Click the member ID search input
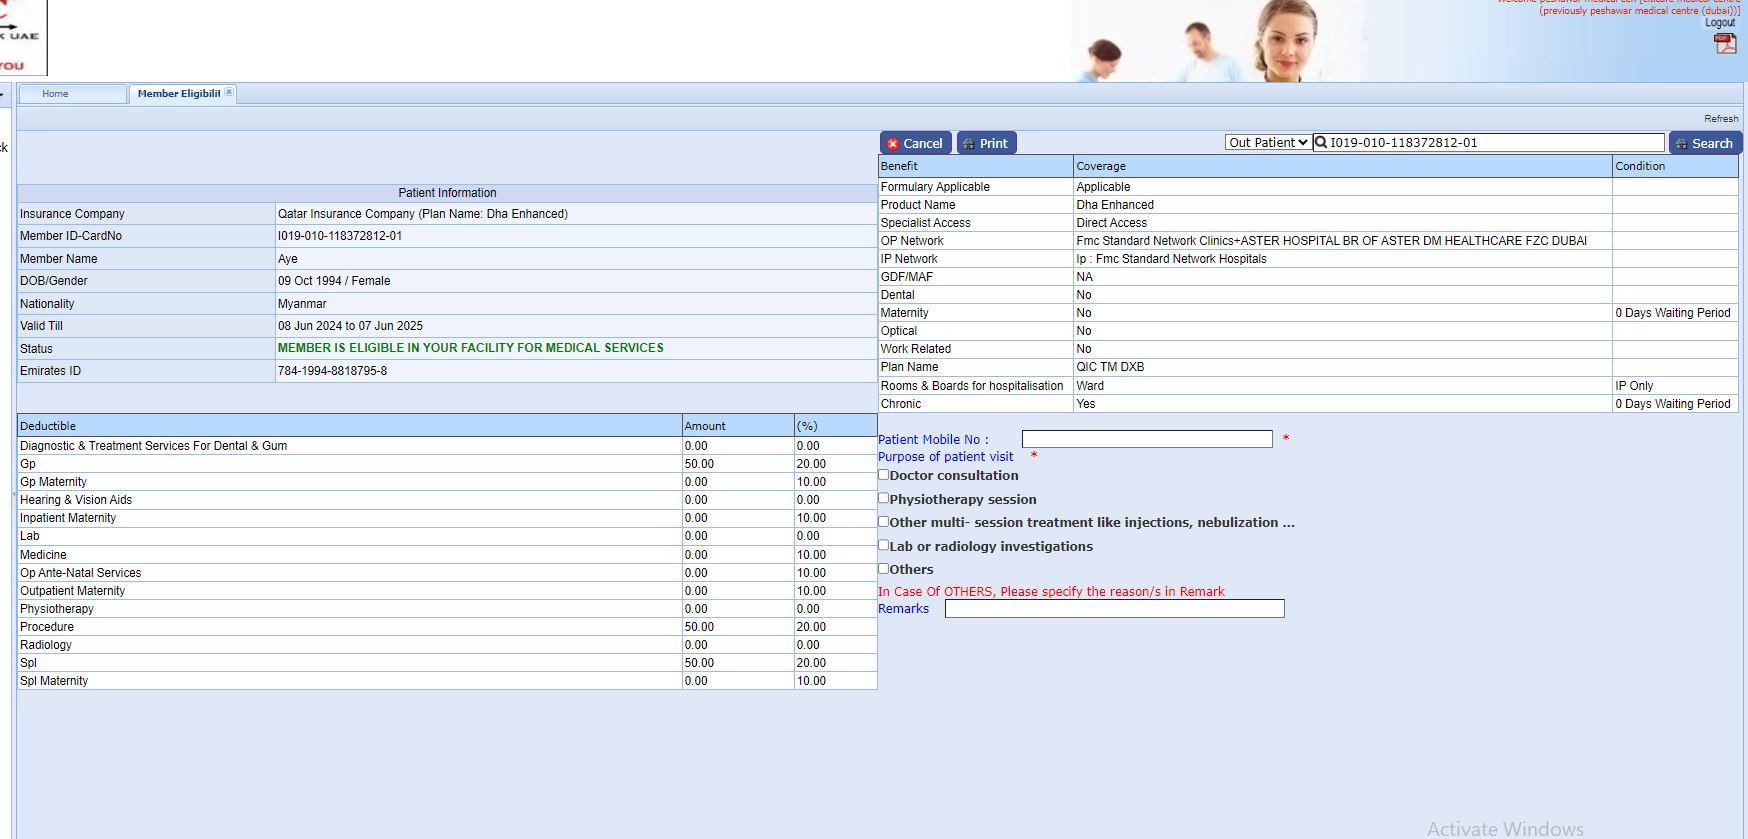This screenshot has width=1748, height=839. [1494, 143]
